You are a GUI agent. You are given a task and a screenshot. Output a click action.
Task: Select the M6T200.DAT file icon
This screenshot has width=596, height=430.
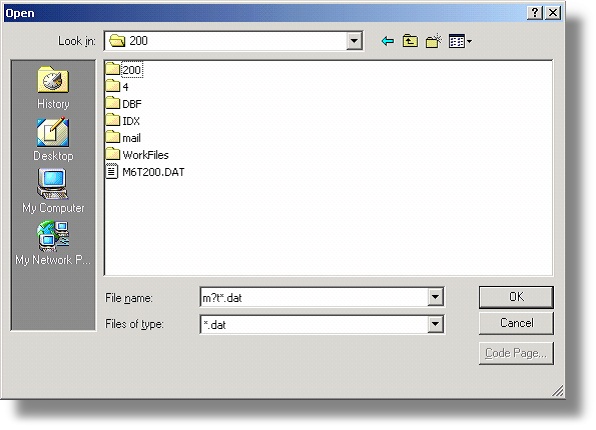click(x=111, y=171)
